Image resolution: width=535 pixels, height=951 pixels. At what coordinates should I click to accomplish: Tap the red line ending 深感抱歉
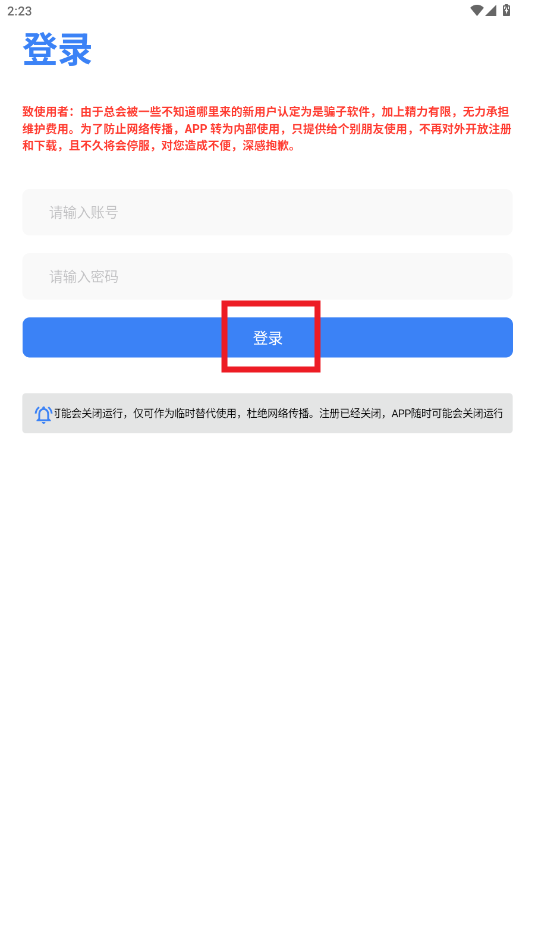160,147
